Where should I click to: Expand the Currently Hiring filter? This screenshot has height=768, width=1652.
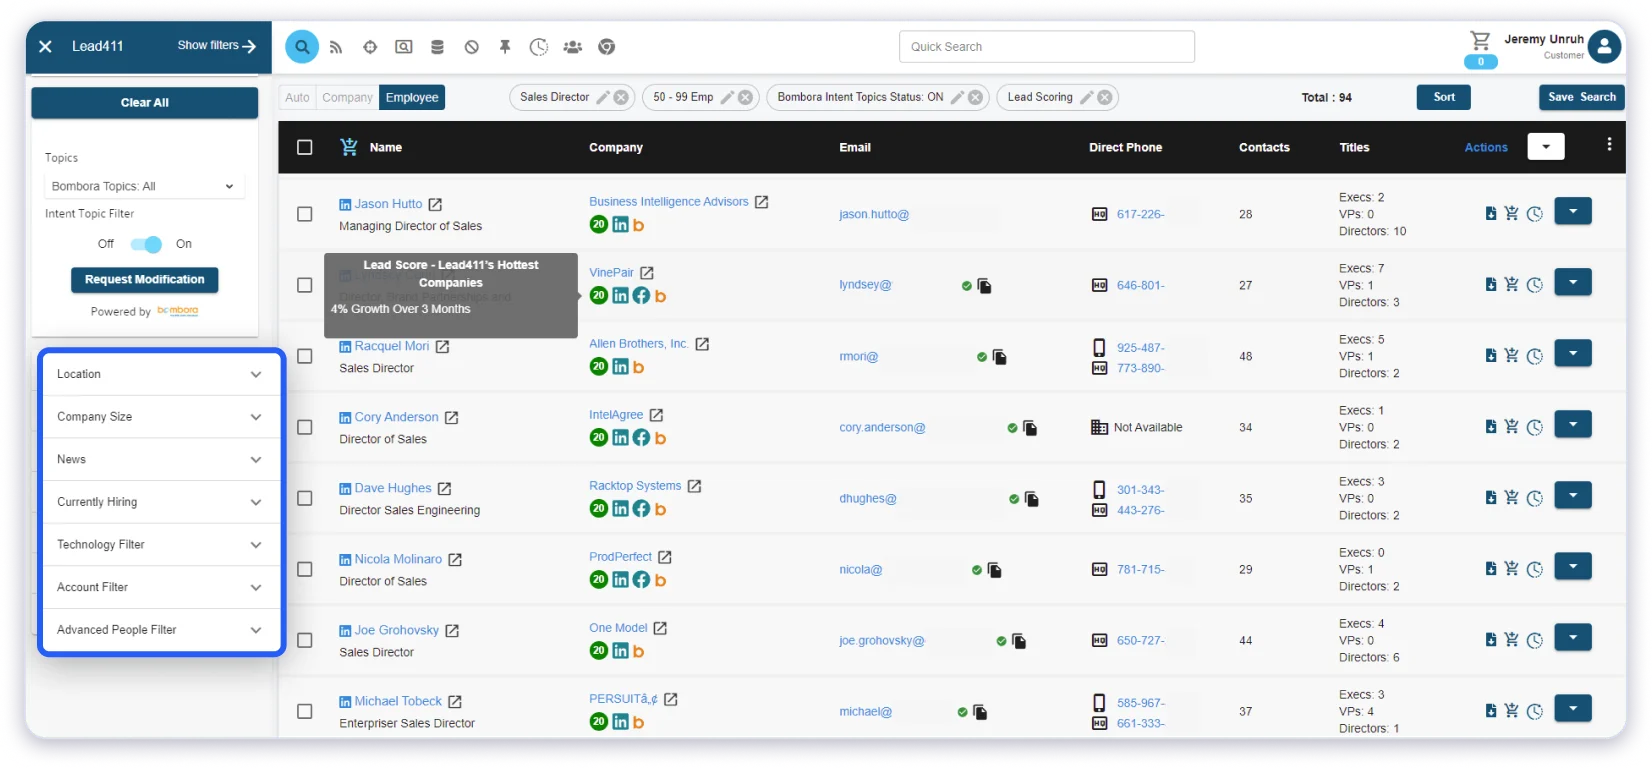pos(161,502)
